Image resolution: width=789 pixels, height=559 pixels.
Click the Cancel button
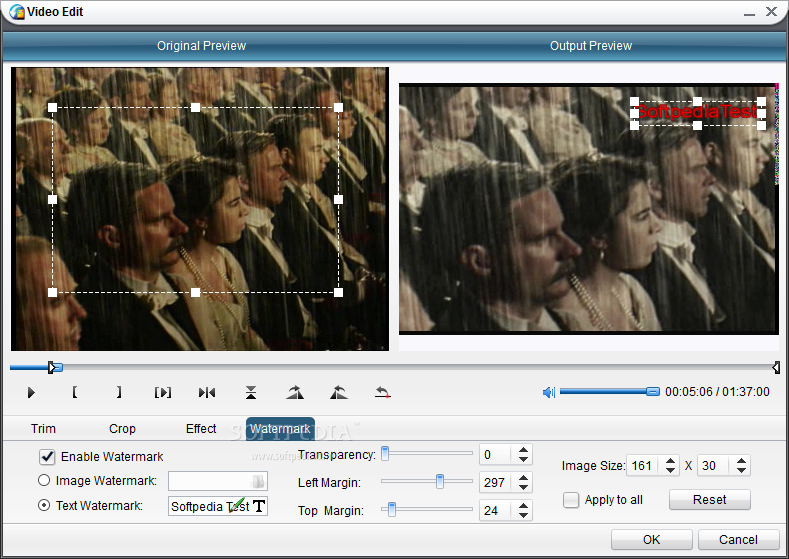738,539
